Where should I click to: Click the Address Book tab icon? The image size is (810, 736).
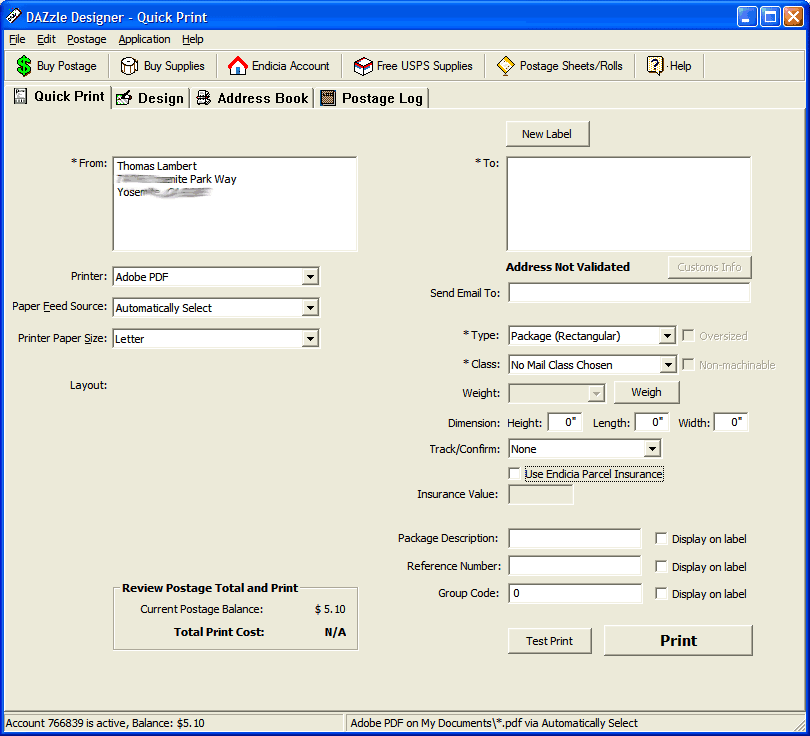(x=204, y=98)
